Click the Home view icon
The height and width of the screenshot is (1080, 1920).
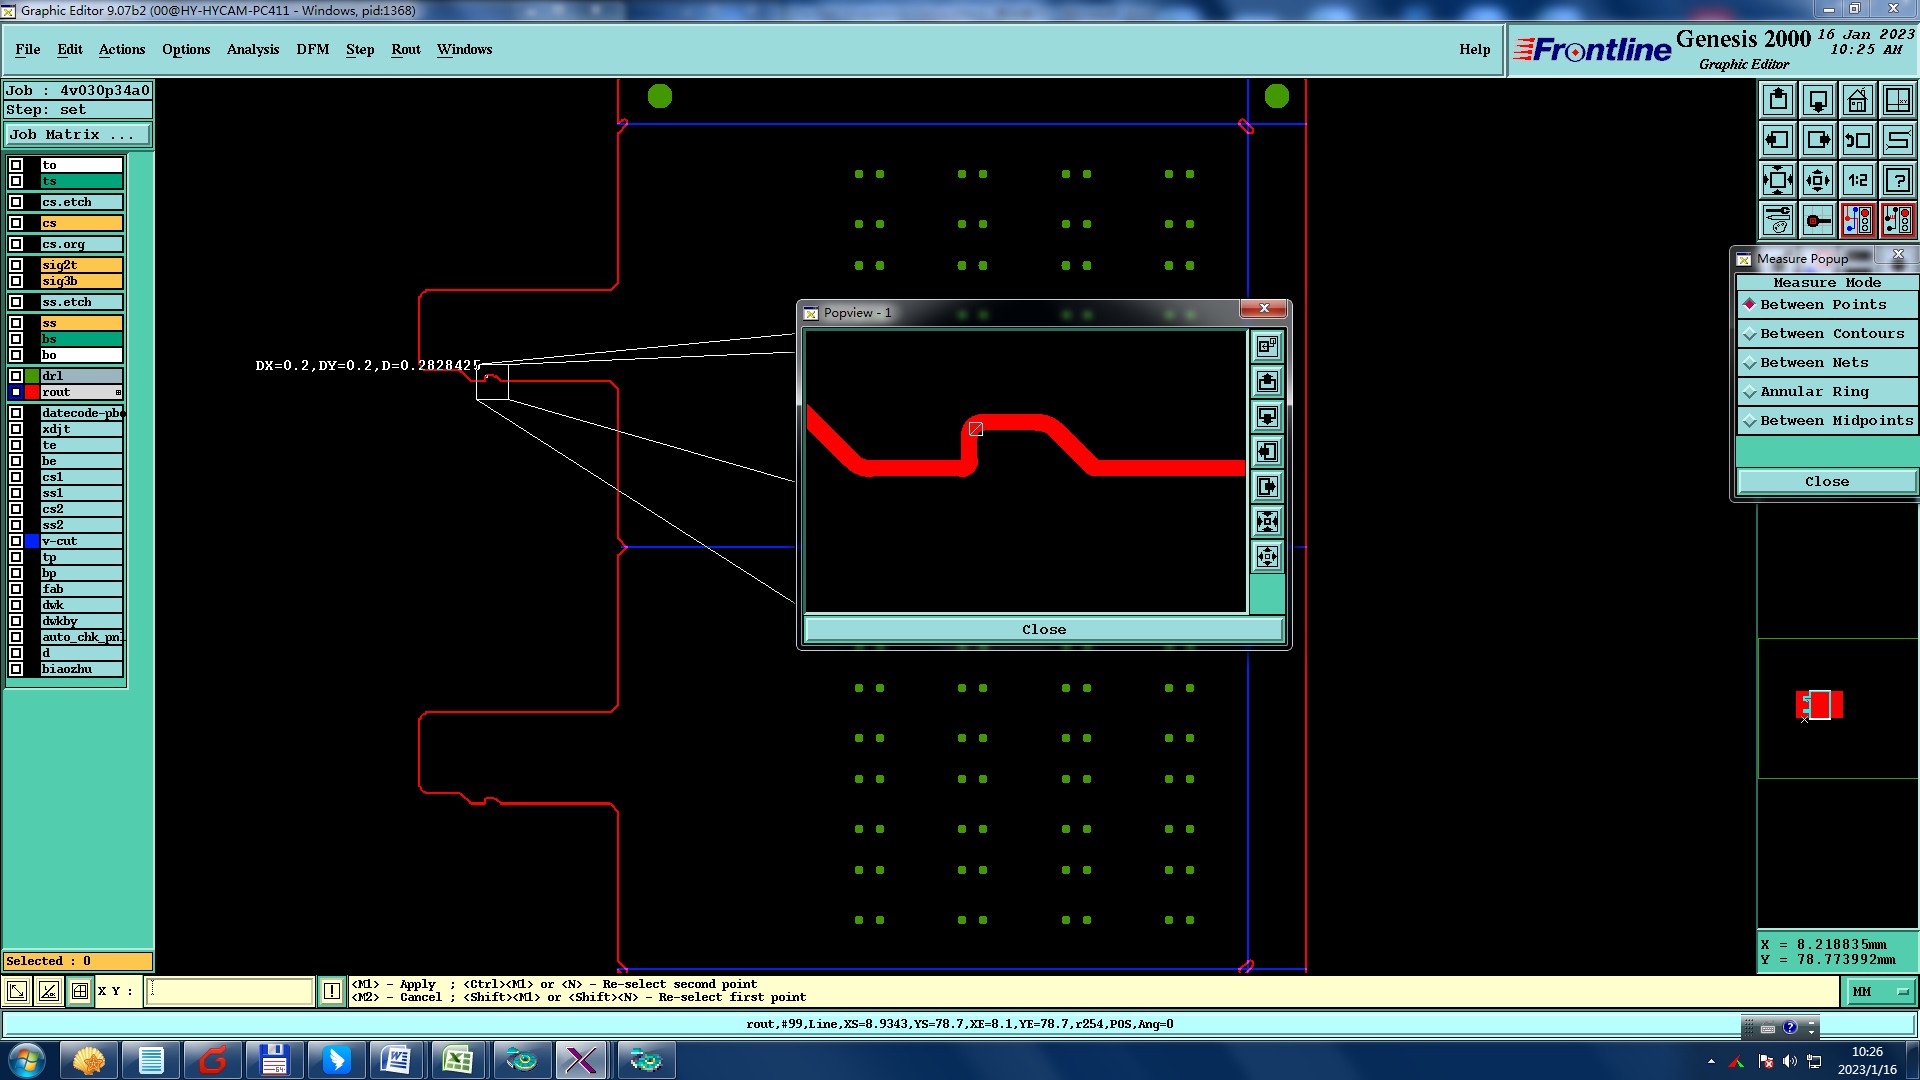(x=1857, y=100)
